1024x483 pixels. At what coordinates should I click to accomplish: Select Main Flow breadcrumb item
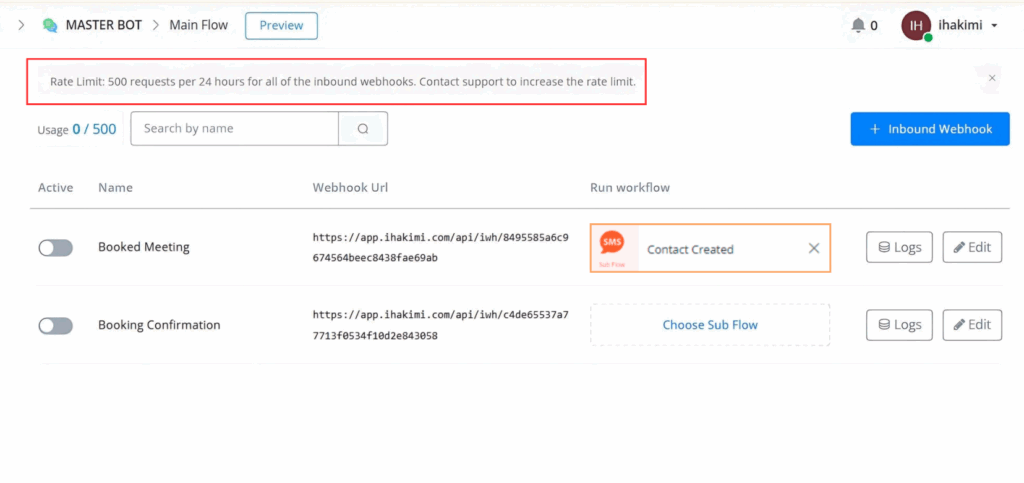click(198, 25)
